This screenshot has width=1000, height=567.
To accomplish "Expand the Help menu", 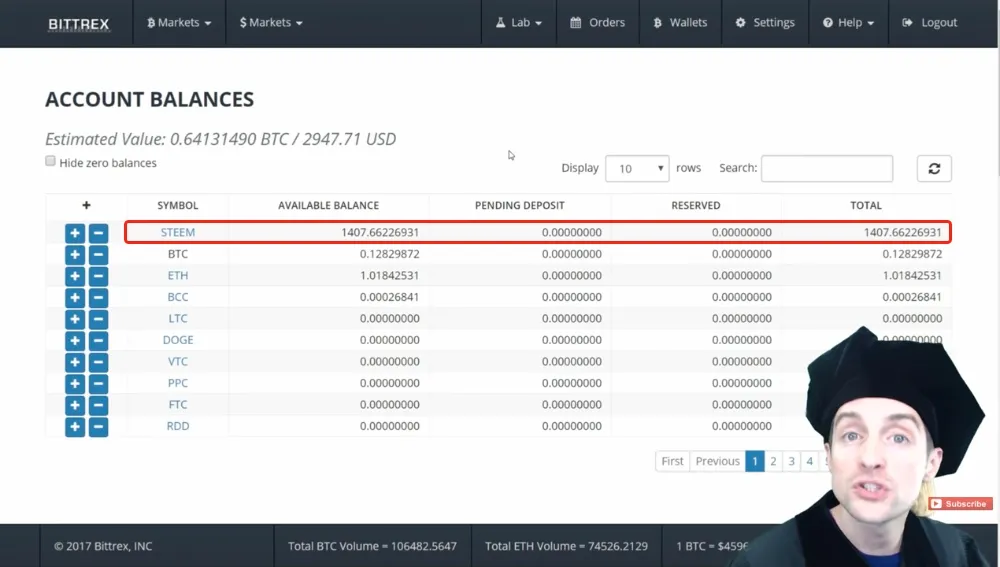I will coord(848,22).
